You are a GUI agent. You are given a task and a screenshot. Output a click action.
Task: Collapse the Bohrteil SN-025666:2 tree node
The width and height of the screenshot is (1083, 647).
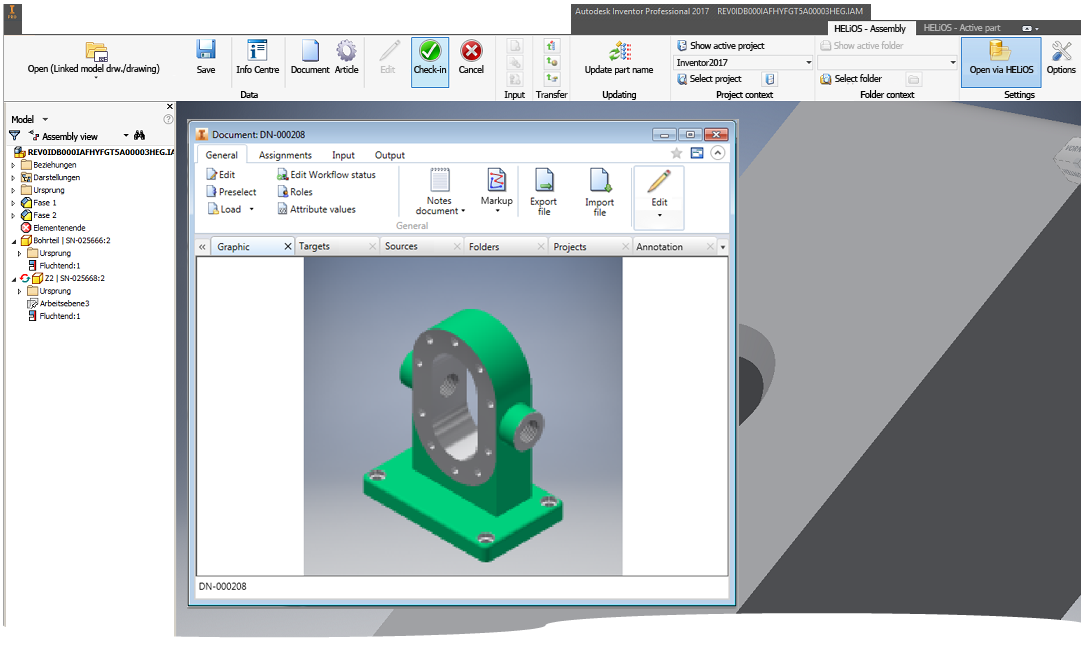pos(14,241)
